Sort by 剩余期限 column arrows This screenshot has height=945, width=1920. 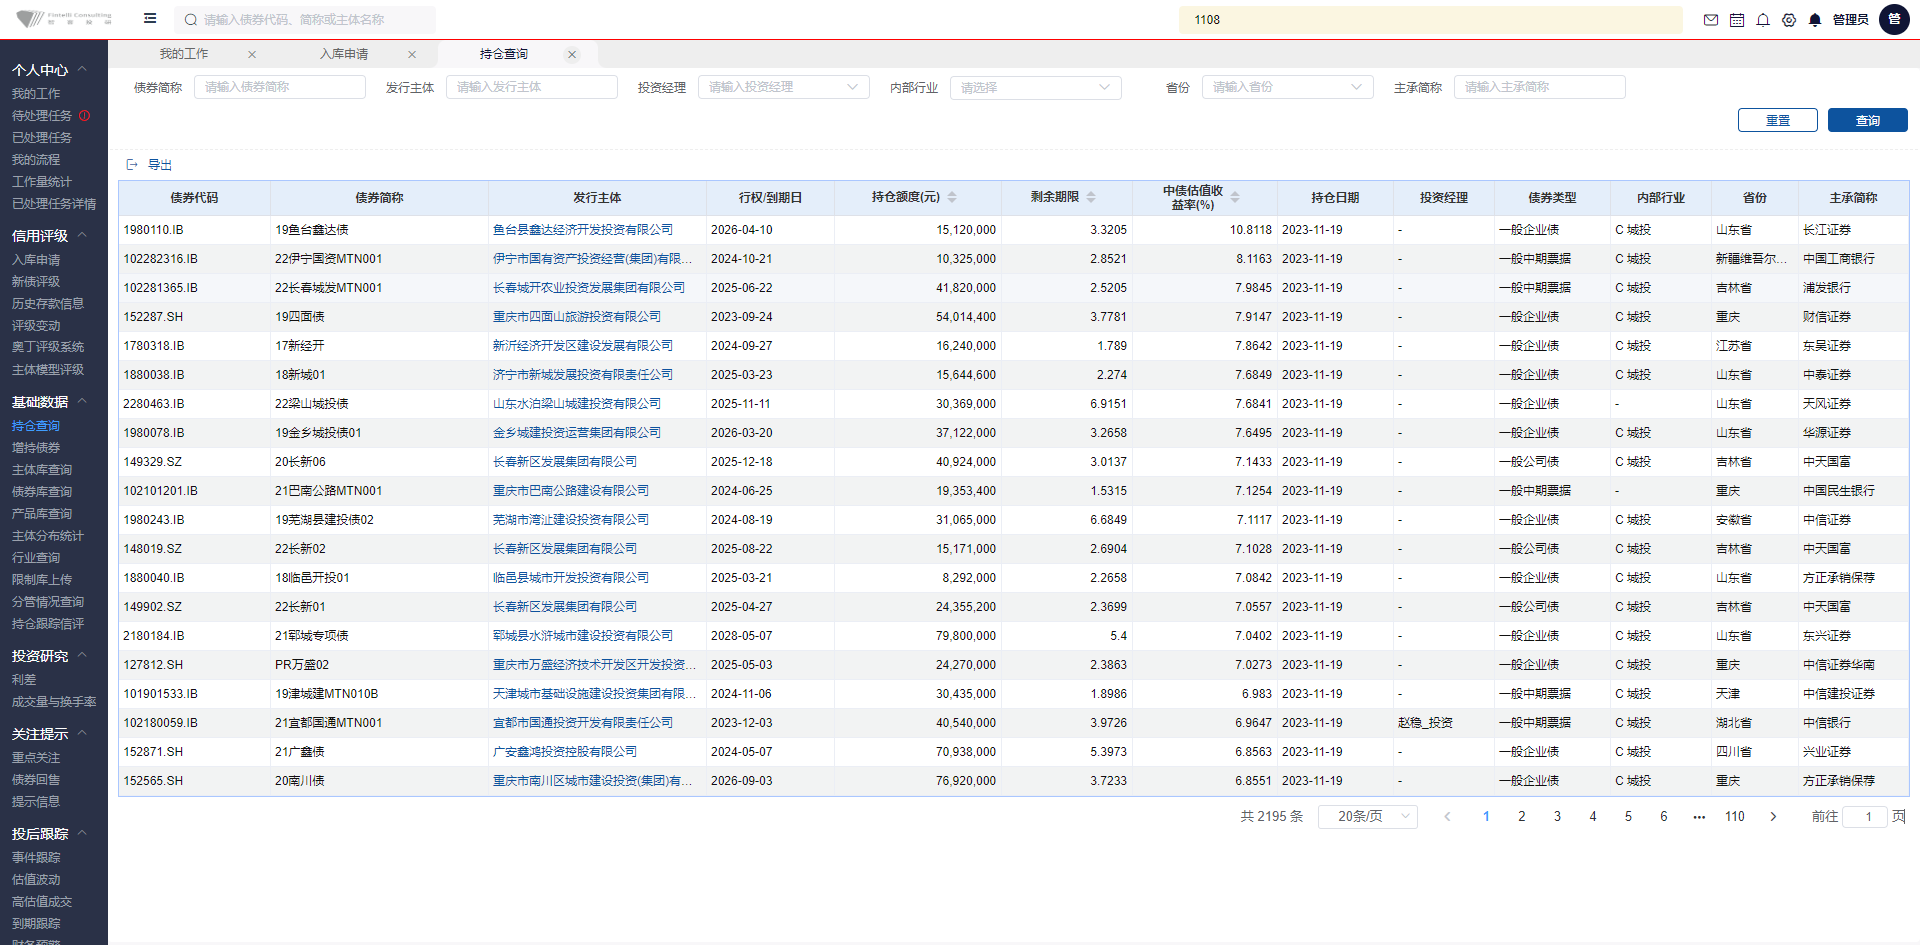pyautogui.click(x=1091, y=197)
